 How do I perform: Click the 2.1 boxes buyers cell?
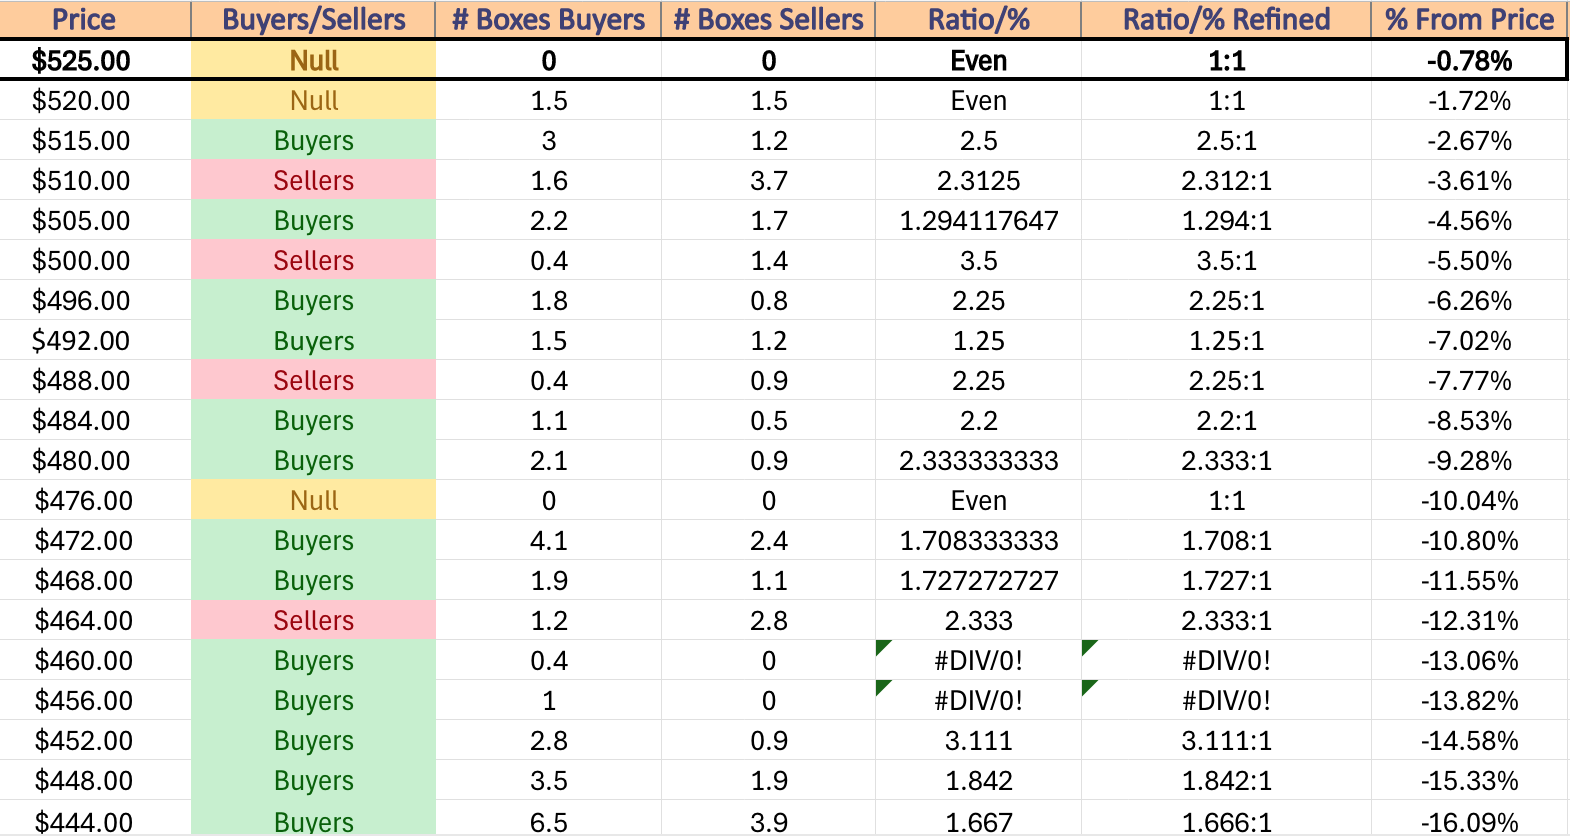548,460
